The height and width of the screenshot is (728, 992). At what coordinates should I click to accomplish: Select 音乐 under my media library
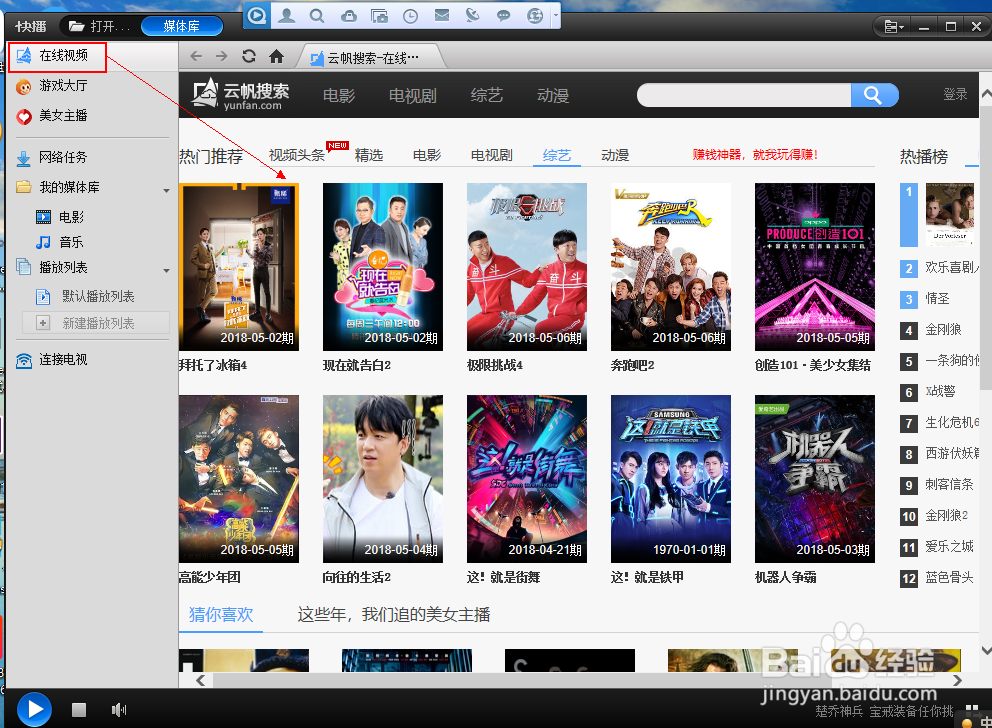click(x=60, y=242)
